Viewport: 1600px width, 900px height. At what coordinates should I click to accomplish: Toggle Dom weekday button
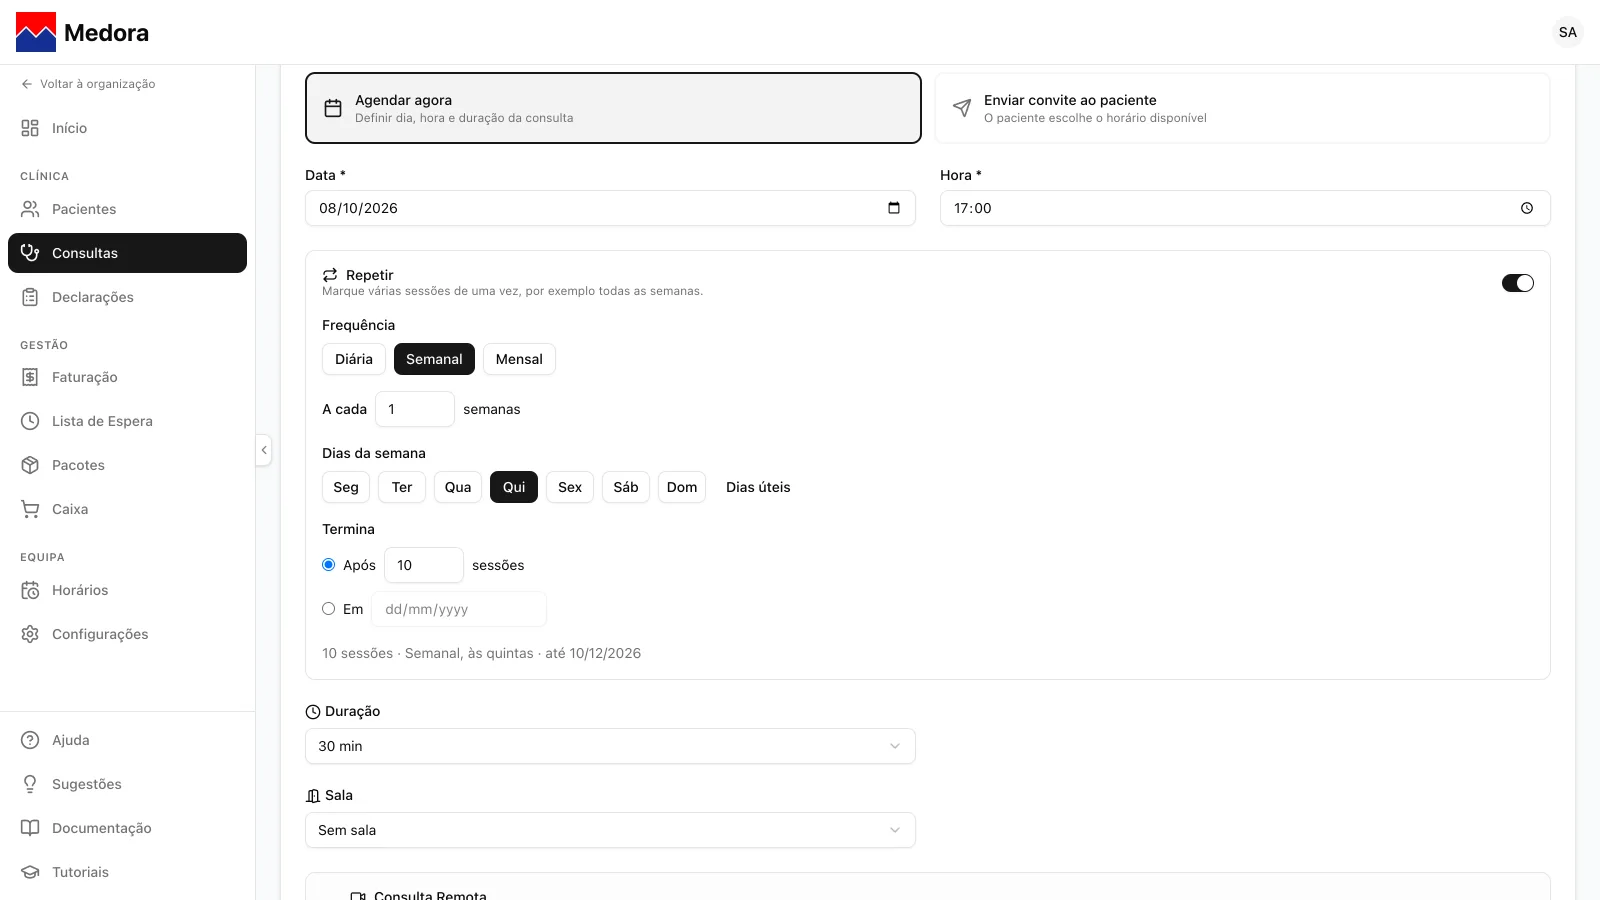click(x=682, y=487)
